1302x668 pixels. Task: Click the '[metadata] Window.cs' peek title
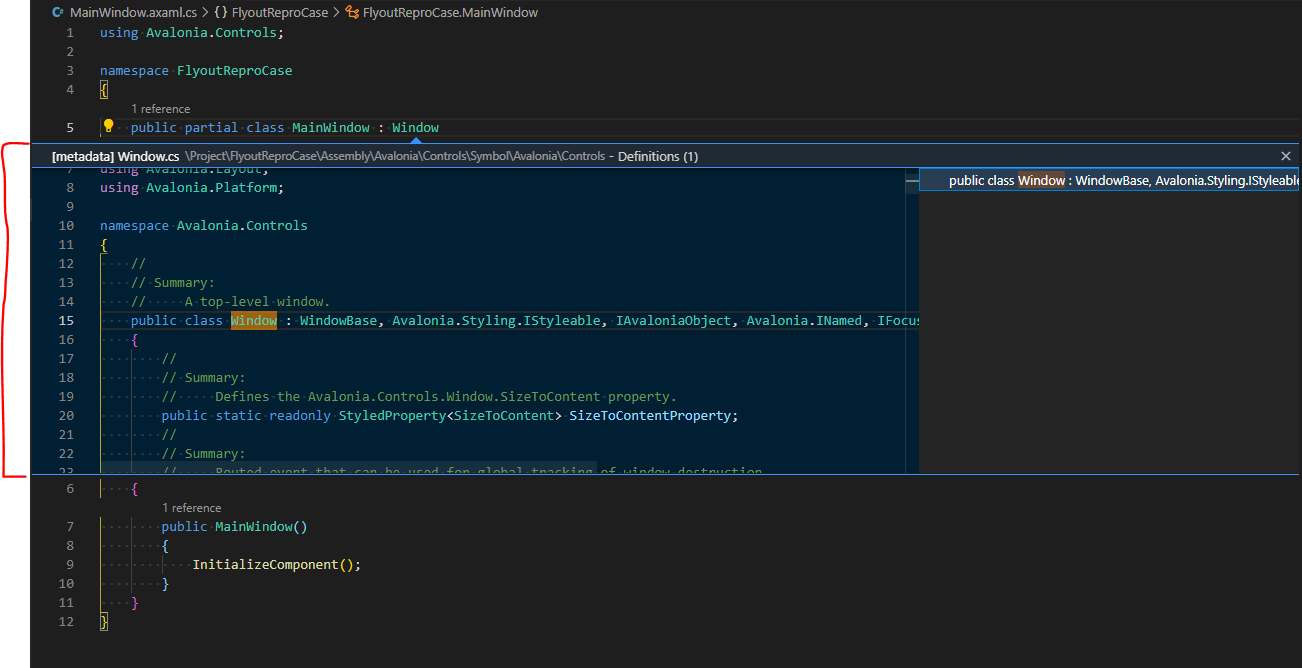coord(116,156)
